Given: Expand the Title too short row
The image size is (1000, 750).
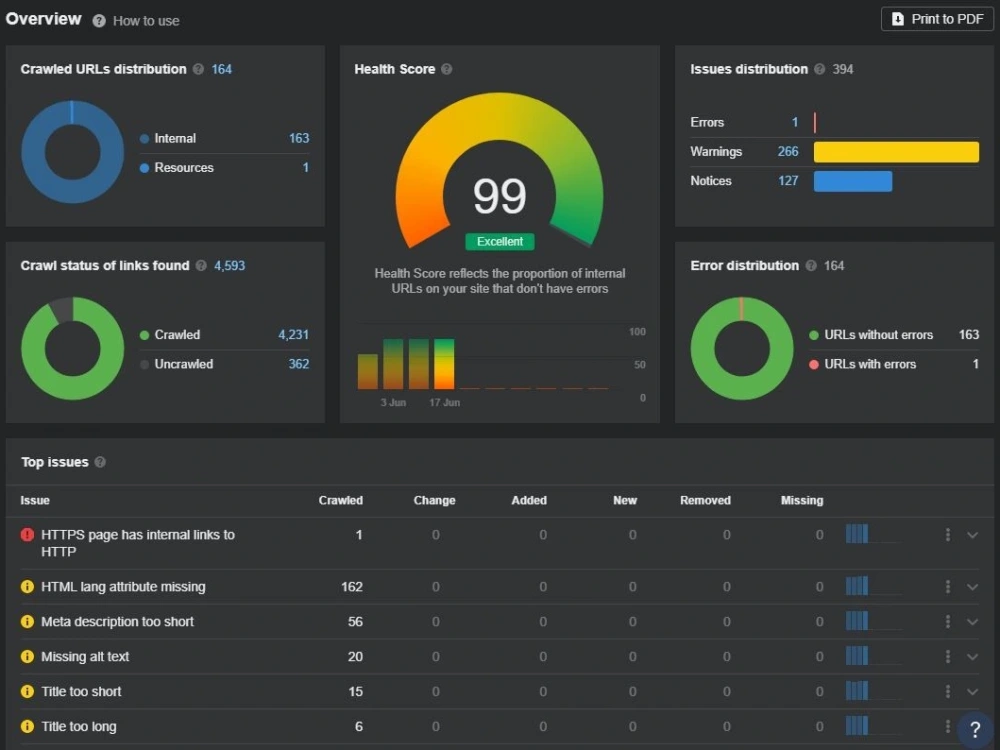Looking at the screenshot, I should 972,692.
